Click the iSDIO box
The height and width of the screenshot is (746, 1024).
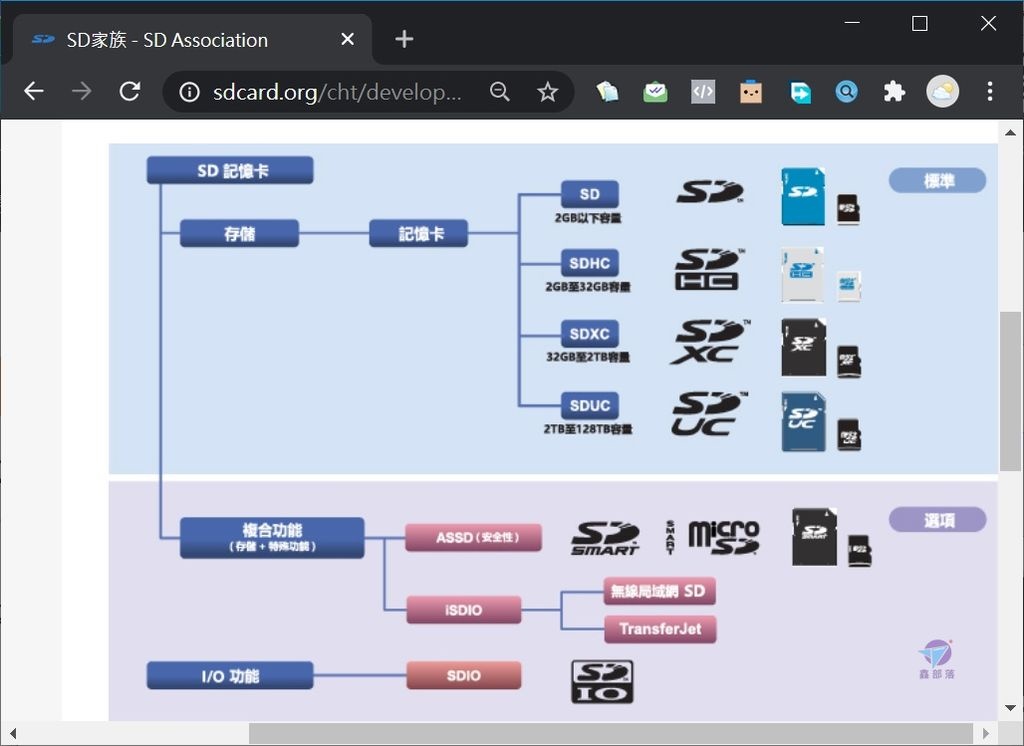464,609
